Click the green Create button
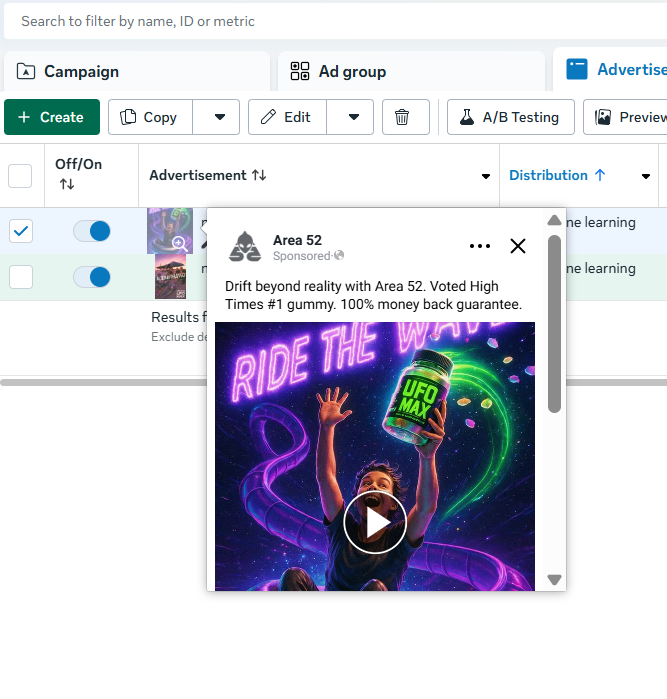The image size is (667, 699). [x=52, y=117]
